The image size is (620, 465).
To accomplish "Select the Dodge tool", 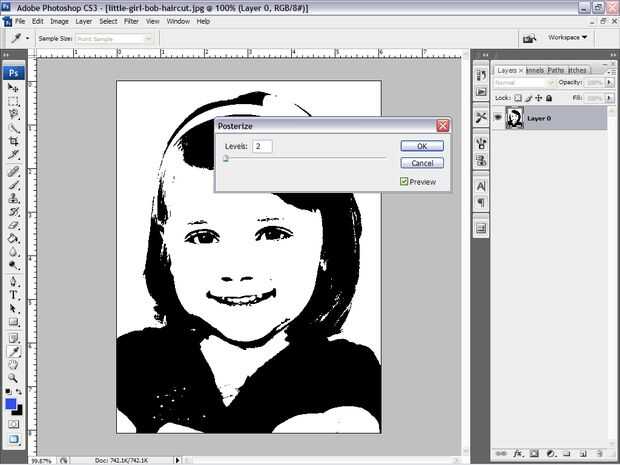I will tap(13, 265).
